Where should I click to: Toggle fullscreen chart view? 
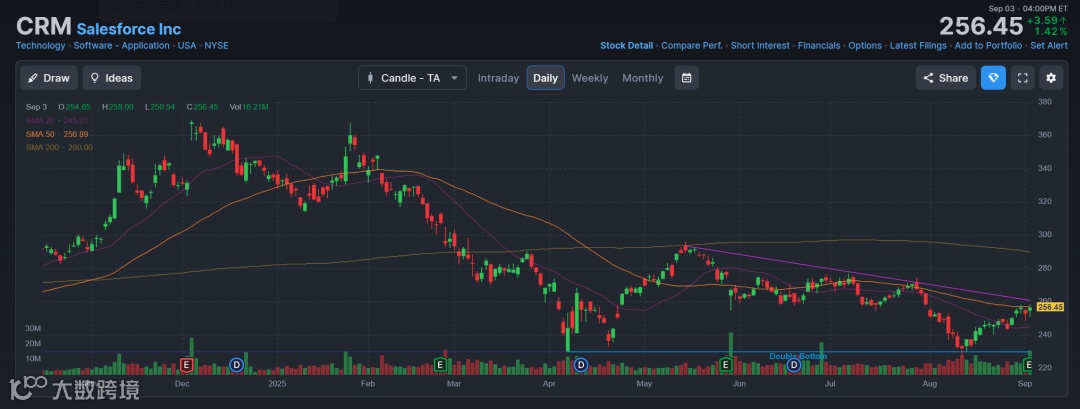coord(1023,78)
